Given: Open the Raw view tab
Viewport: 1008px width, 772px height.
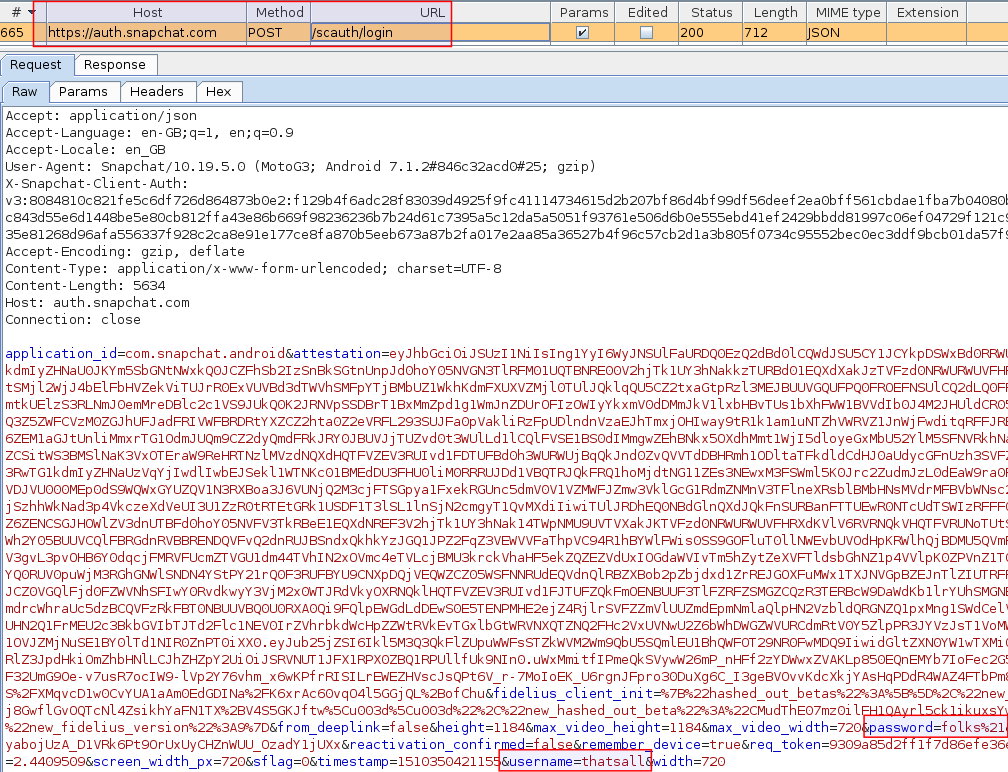Looking at the screenshot, I should coord(25,91).
